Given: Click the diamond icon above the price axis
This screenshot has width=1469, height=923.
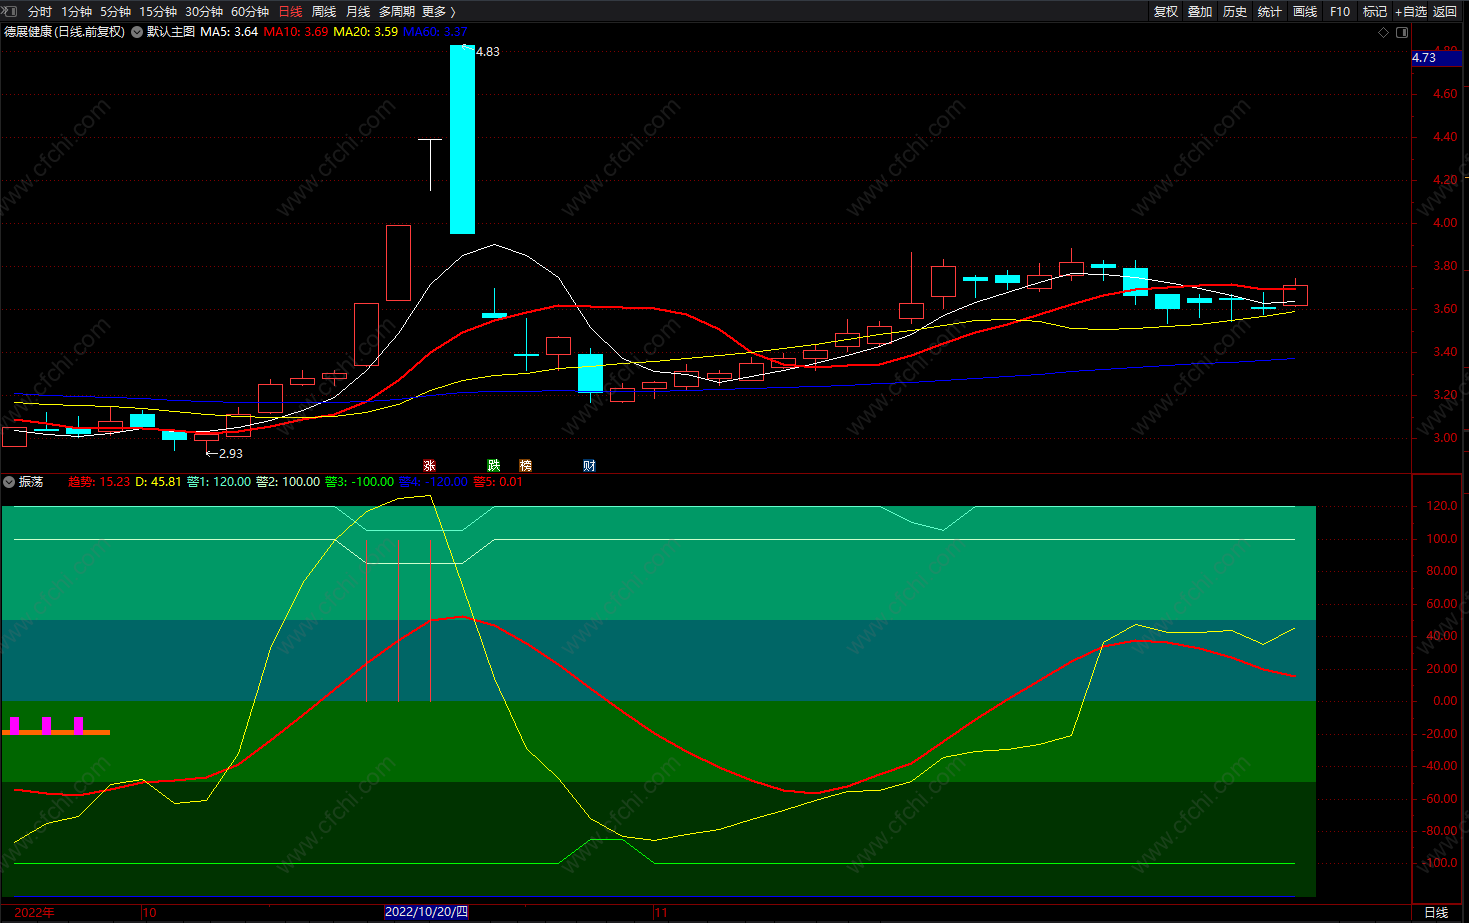Looking at the screenshot, I should point(1384,32).
